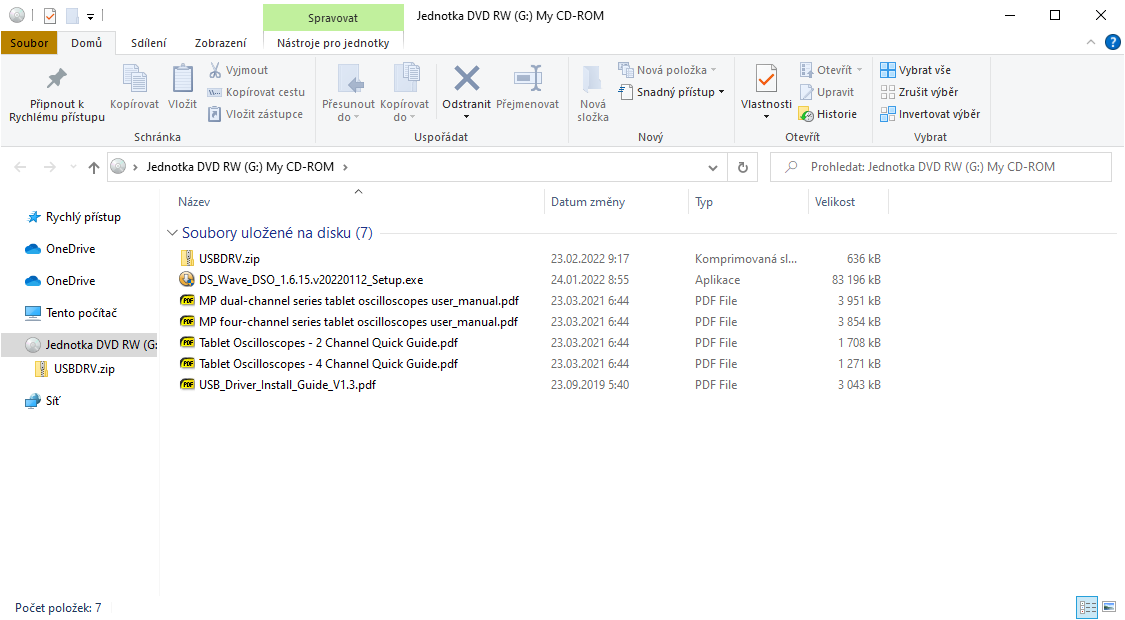
Task: Click the Nová složka folder icon
Action: coord(592,78)
